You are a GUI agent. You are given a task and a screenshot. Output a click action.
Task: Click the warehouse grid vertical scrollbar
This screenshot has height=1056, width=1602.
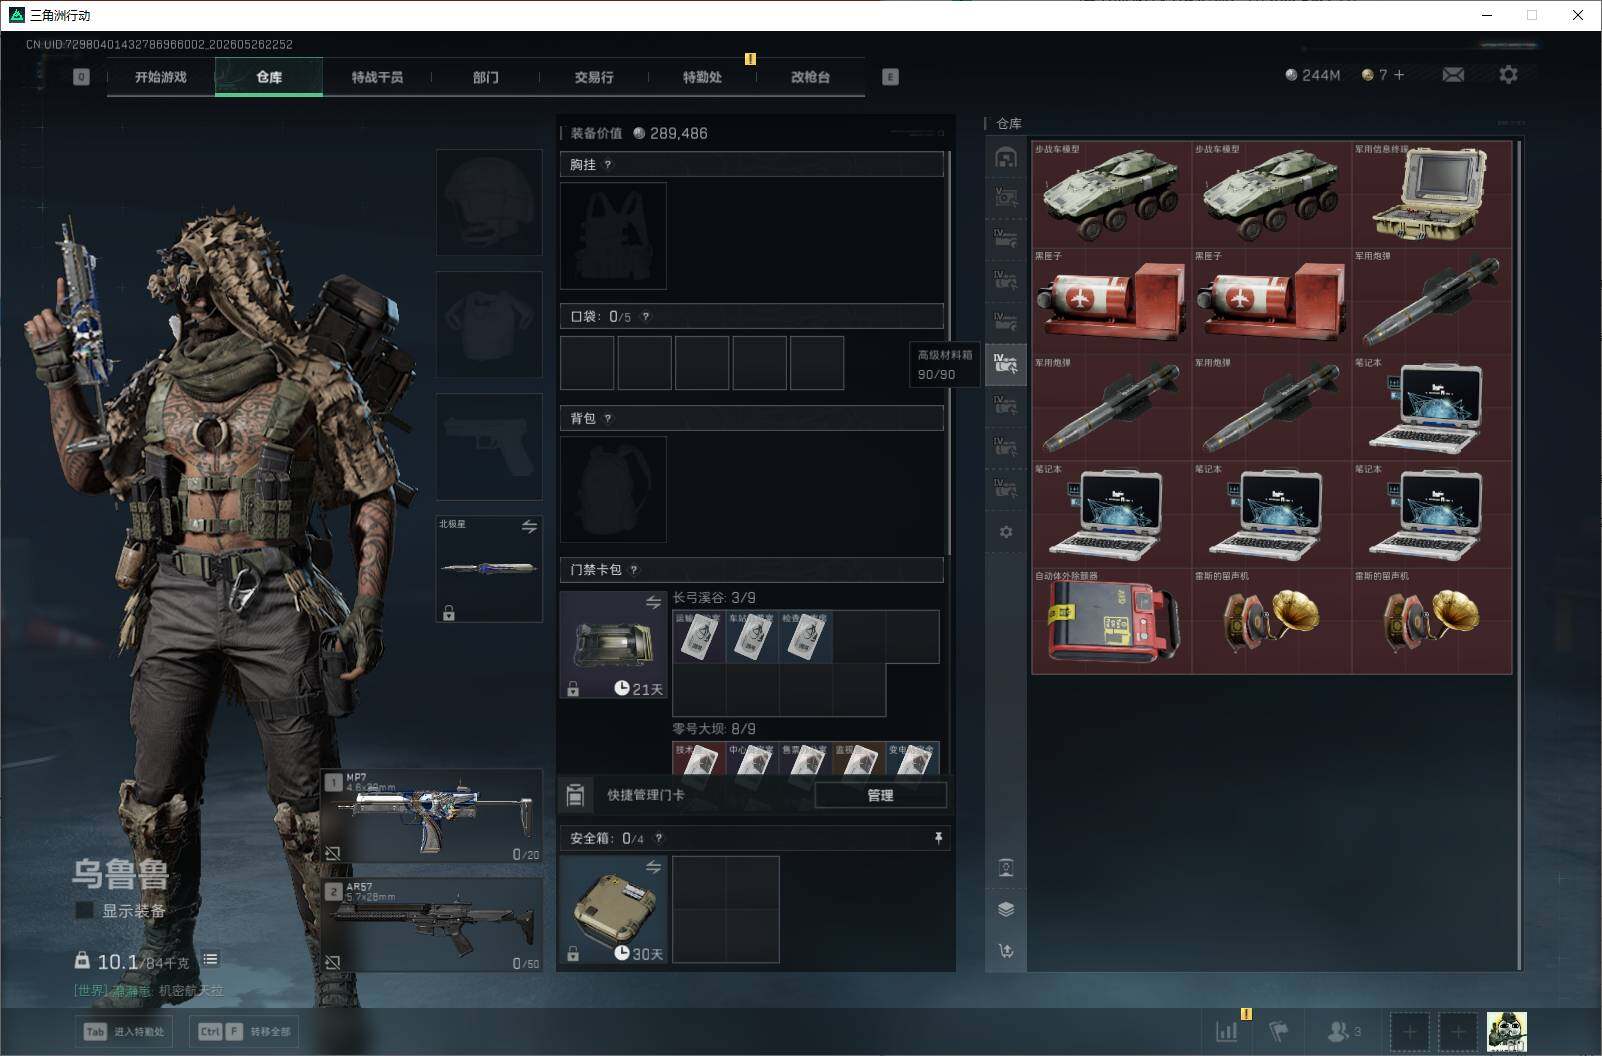pos(1519,555)
